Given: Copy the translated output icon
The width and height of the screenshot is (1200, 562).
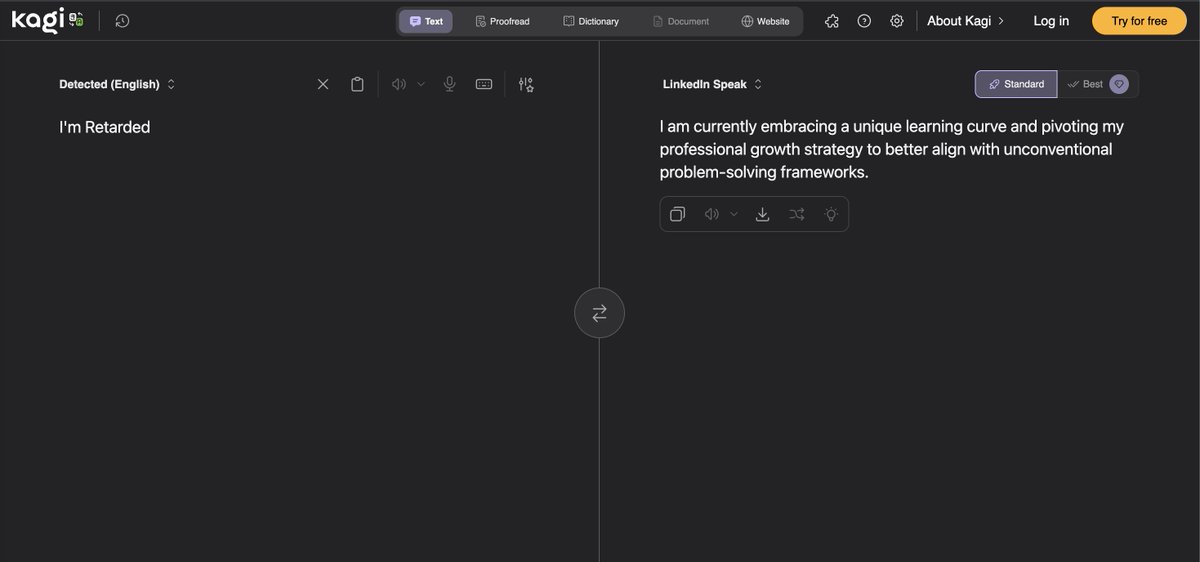Looking at the screenshot, I should pyautogui.click(x=677, y=214).
